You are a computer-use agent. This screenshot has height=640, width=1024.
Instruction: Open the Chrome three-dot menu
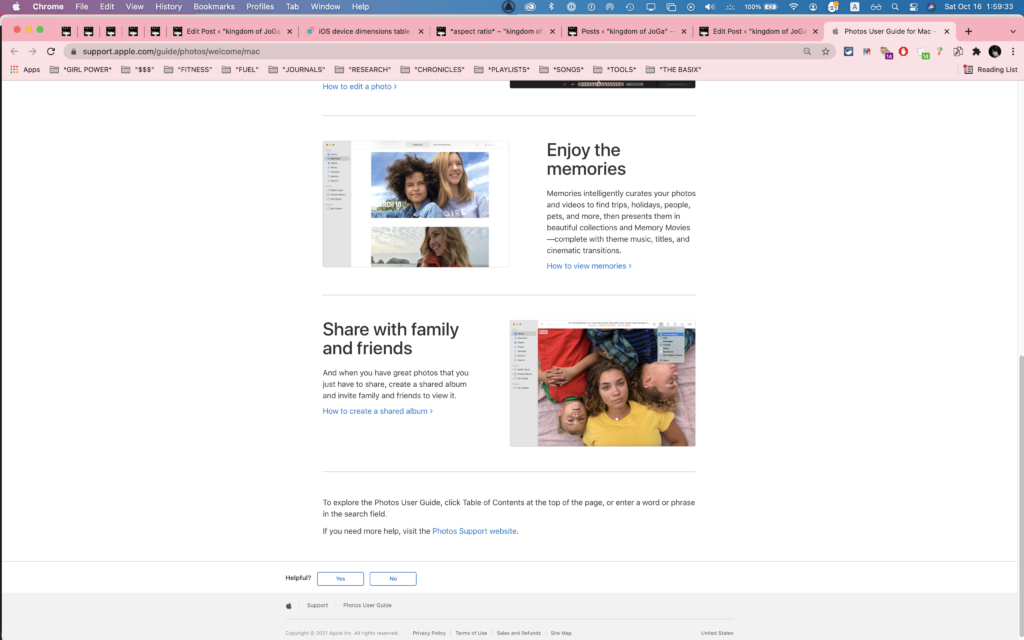[1013, 51]
